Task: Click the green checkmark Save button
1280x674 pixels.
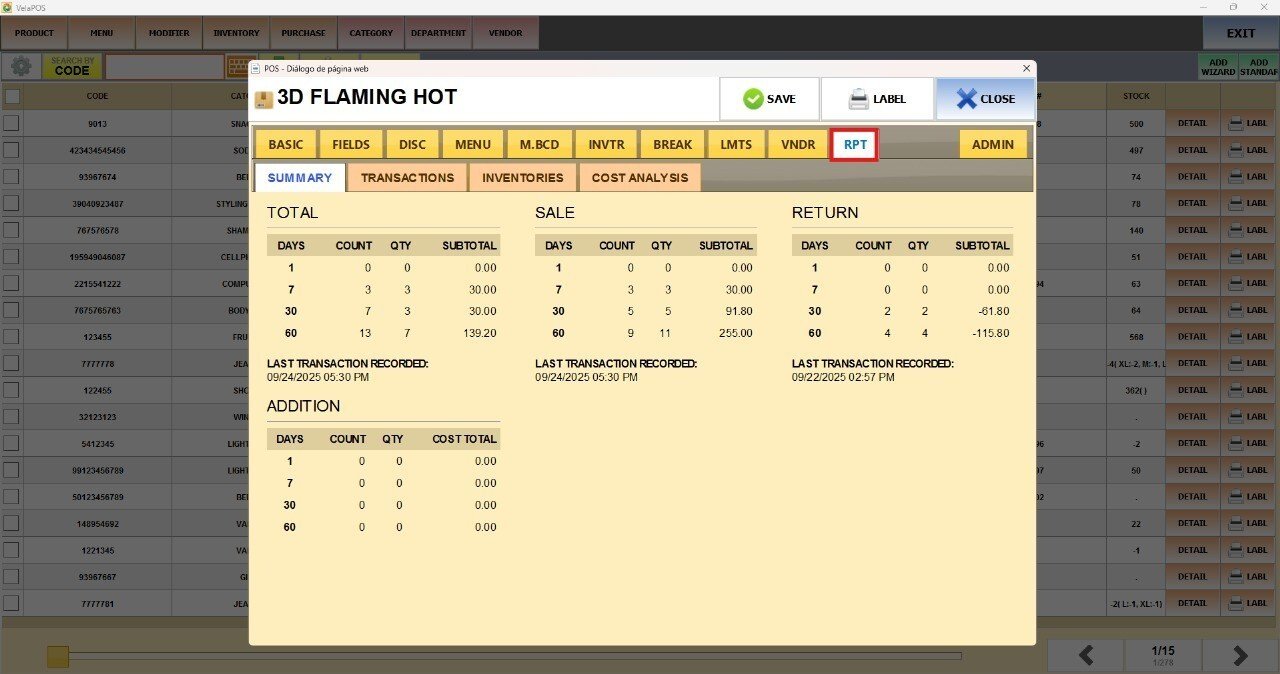Action: tap(769, 99)
